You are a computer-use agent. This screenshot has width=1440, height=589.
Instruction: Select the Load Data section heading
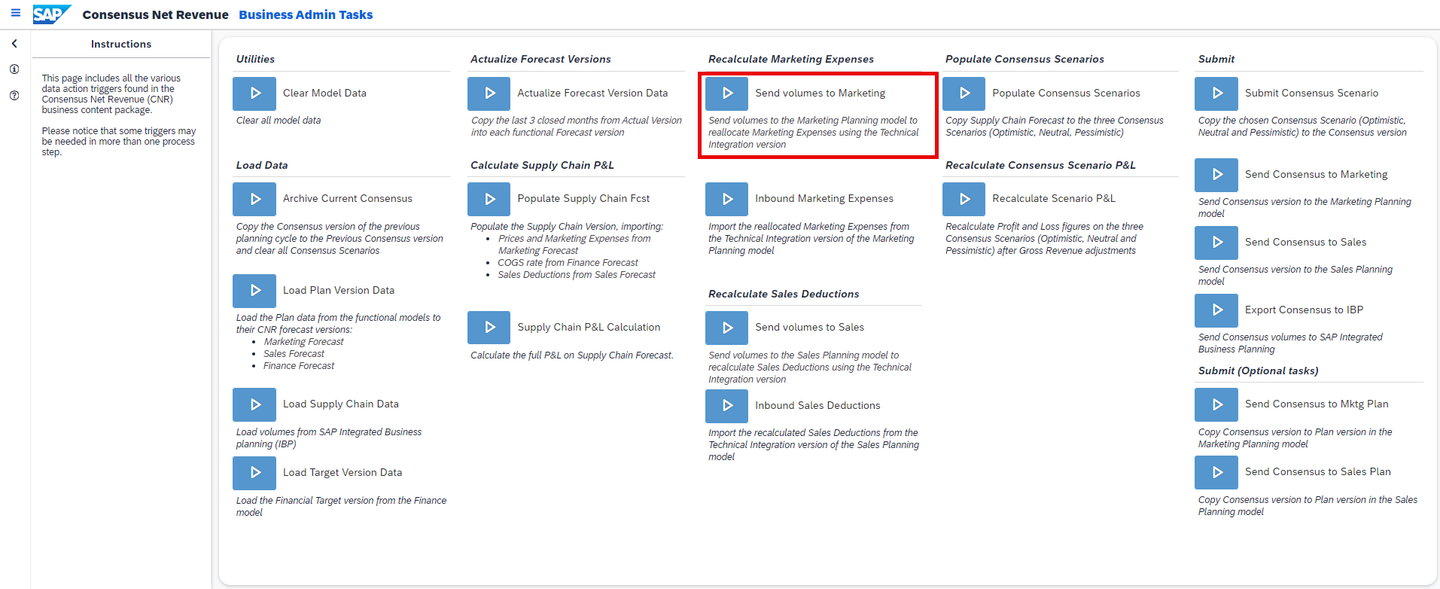pyautogui.click(x=262, y=165)
